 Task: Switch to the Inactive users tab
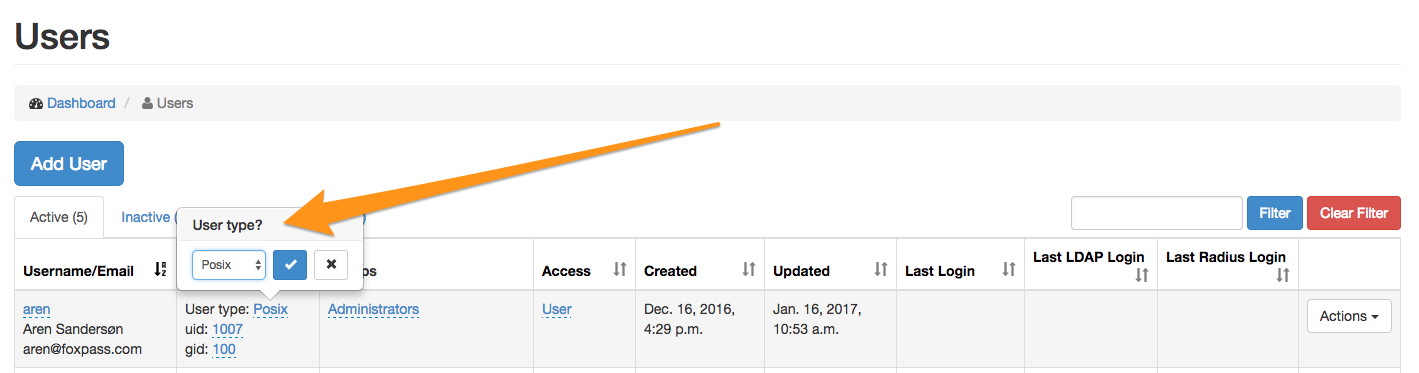tap(145, 217)
